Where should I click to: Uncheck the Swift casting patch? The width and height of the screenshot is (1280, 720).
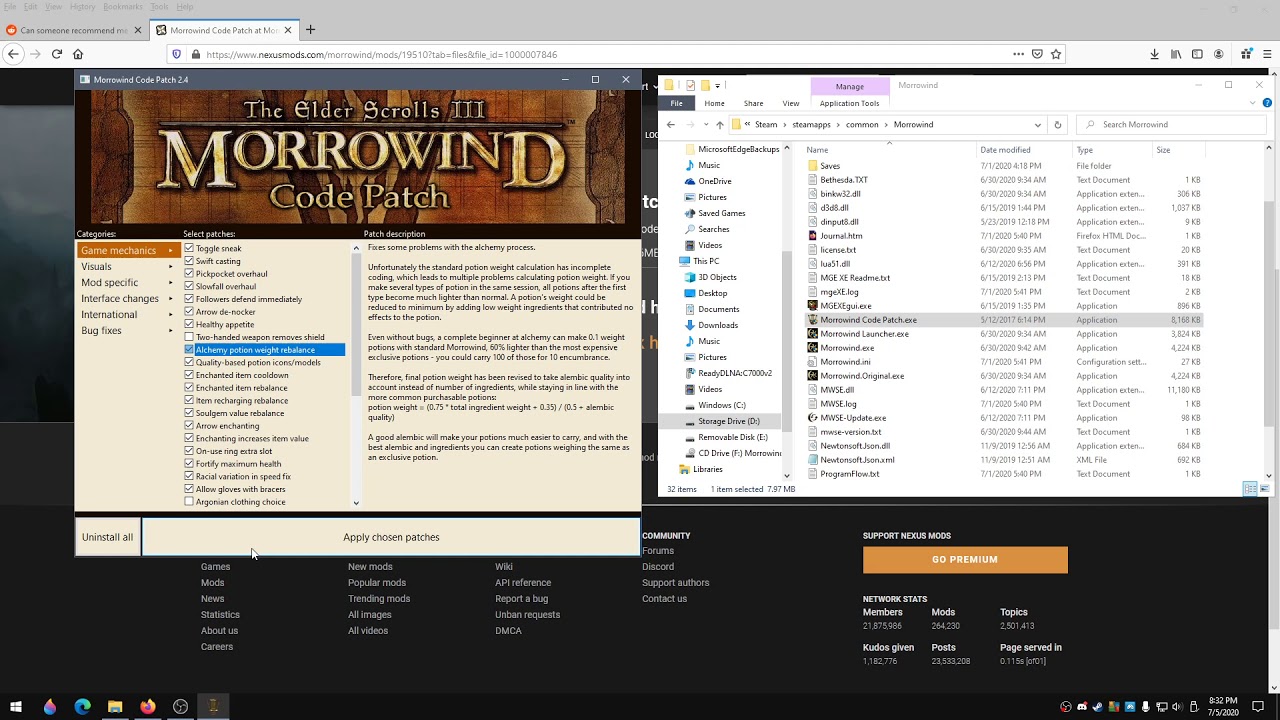click(x=189, y=261)
